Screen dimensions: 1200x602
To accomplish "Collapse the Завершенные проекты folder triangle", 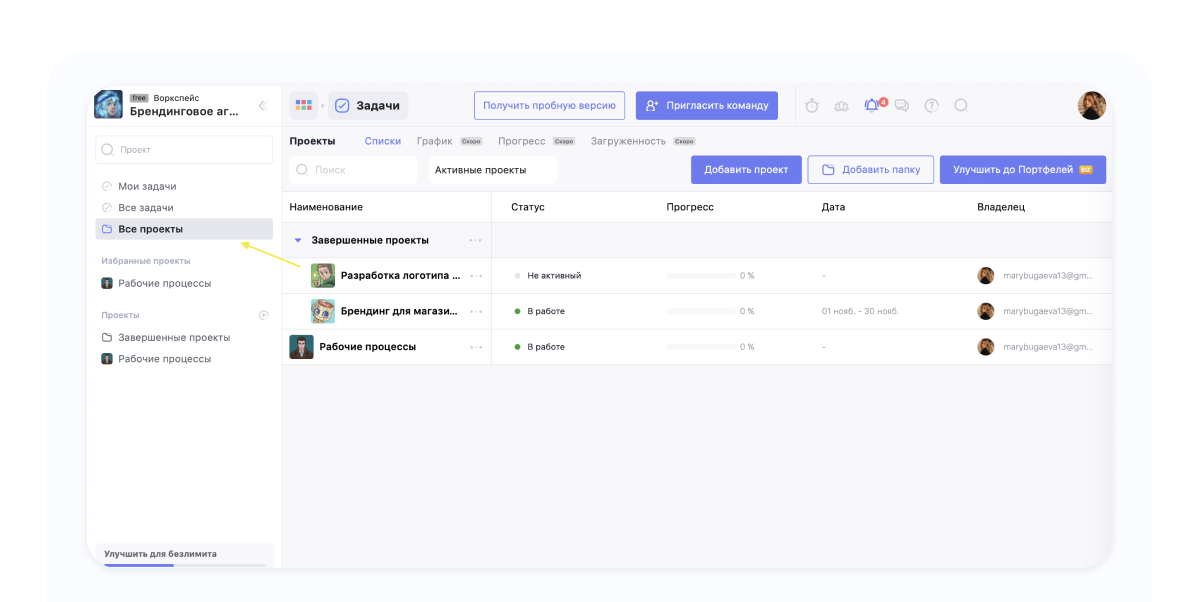I will pyautogui.click(x=298, y=240).
